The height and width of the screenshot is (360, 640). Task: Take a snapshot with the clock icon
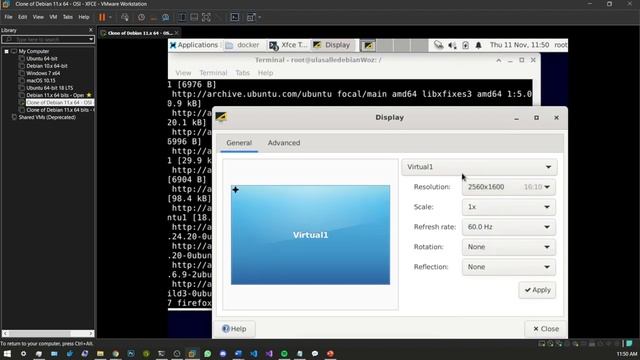141,17
